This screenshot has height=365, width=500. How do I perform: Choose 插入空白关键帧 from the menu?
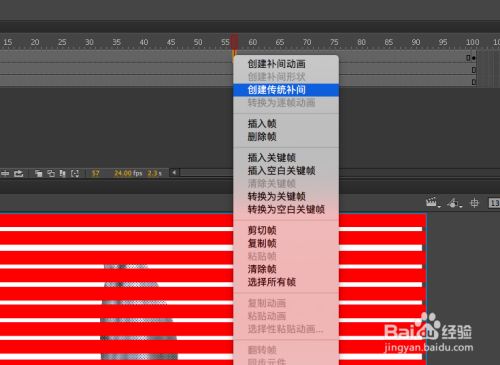(286, 170)
